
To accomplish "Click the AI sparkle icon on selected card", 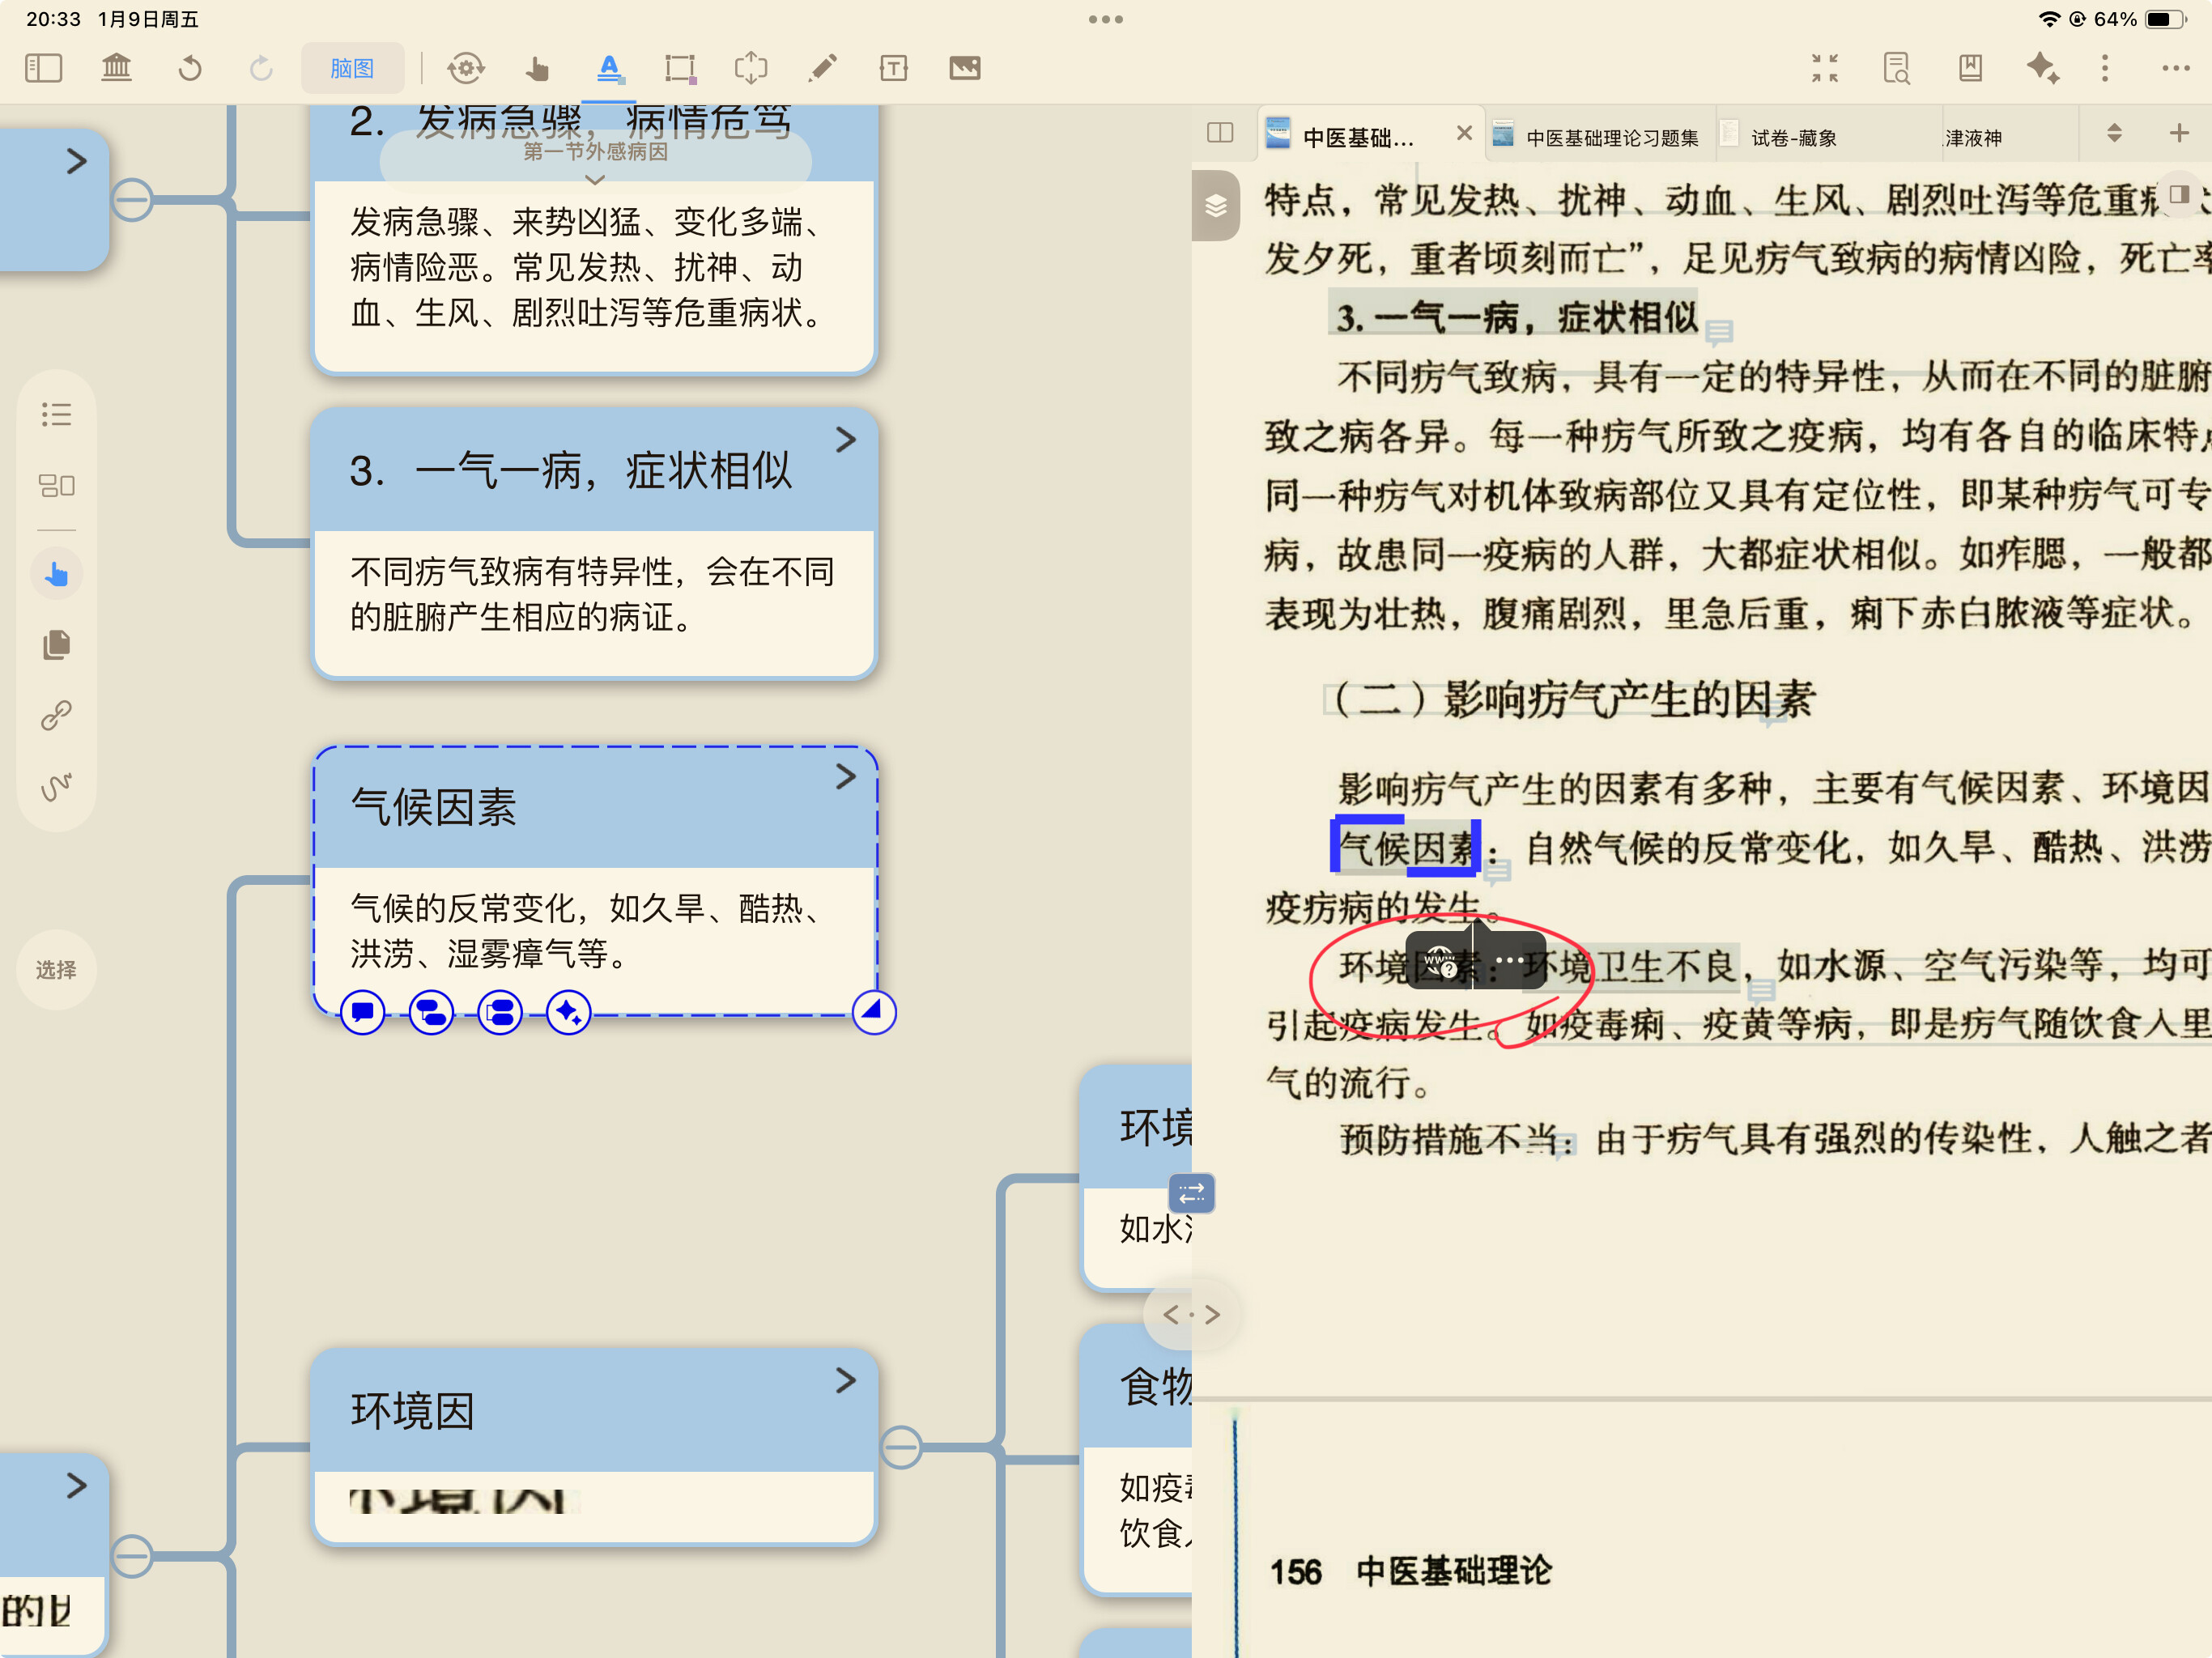I will pyautogui.click(x=568, y=1013).
